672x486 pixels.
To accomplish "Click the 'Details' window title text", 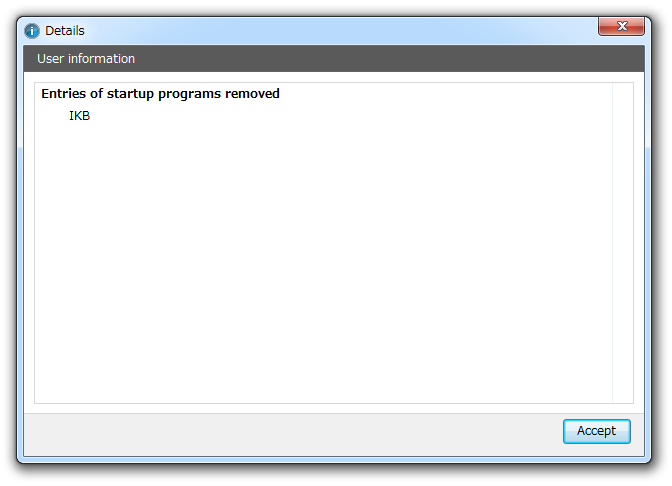I will coord(65,31).
